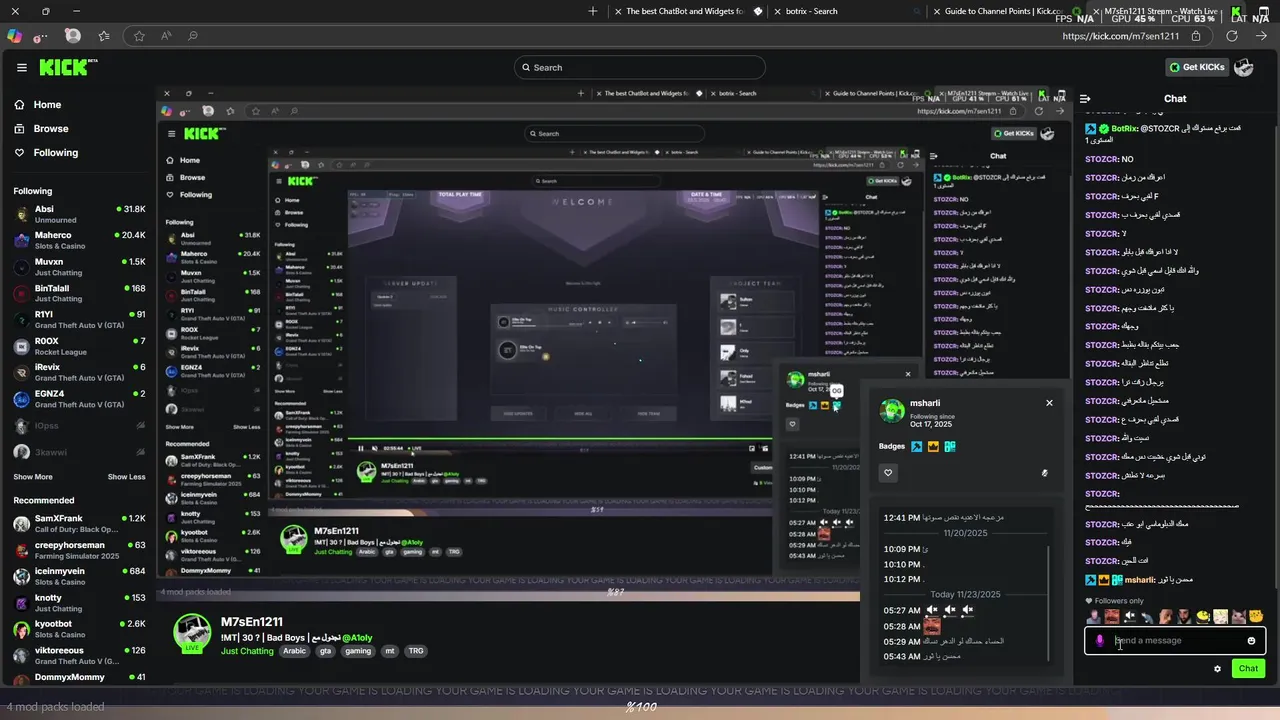Open ROOX Rocket League channel
1280x720 pixels.
tap(78, 346)
